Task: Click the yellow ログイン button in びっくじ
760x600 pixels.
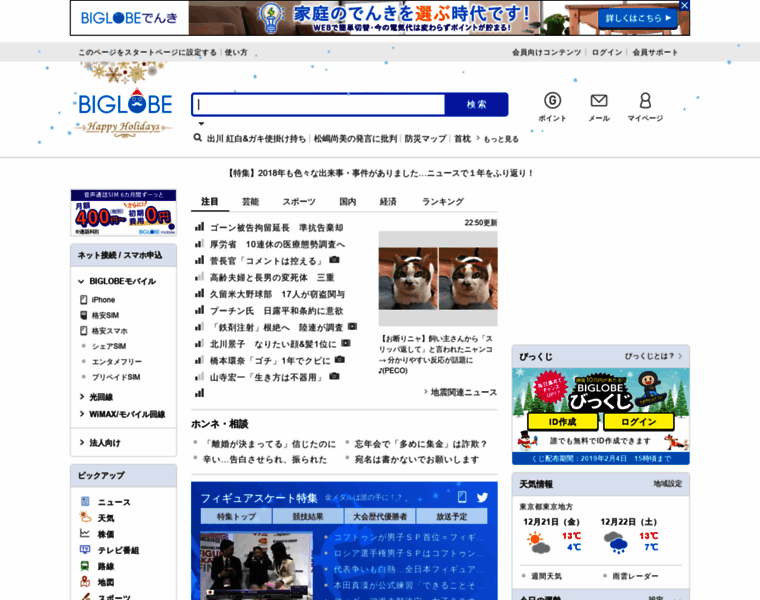Action: click(x=639, y=422)
